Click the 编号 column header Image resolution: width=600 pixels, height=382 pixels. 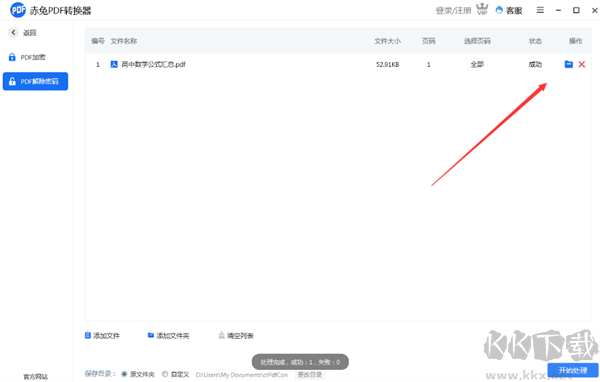98,41
